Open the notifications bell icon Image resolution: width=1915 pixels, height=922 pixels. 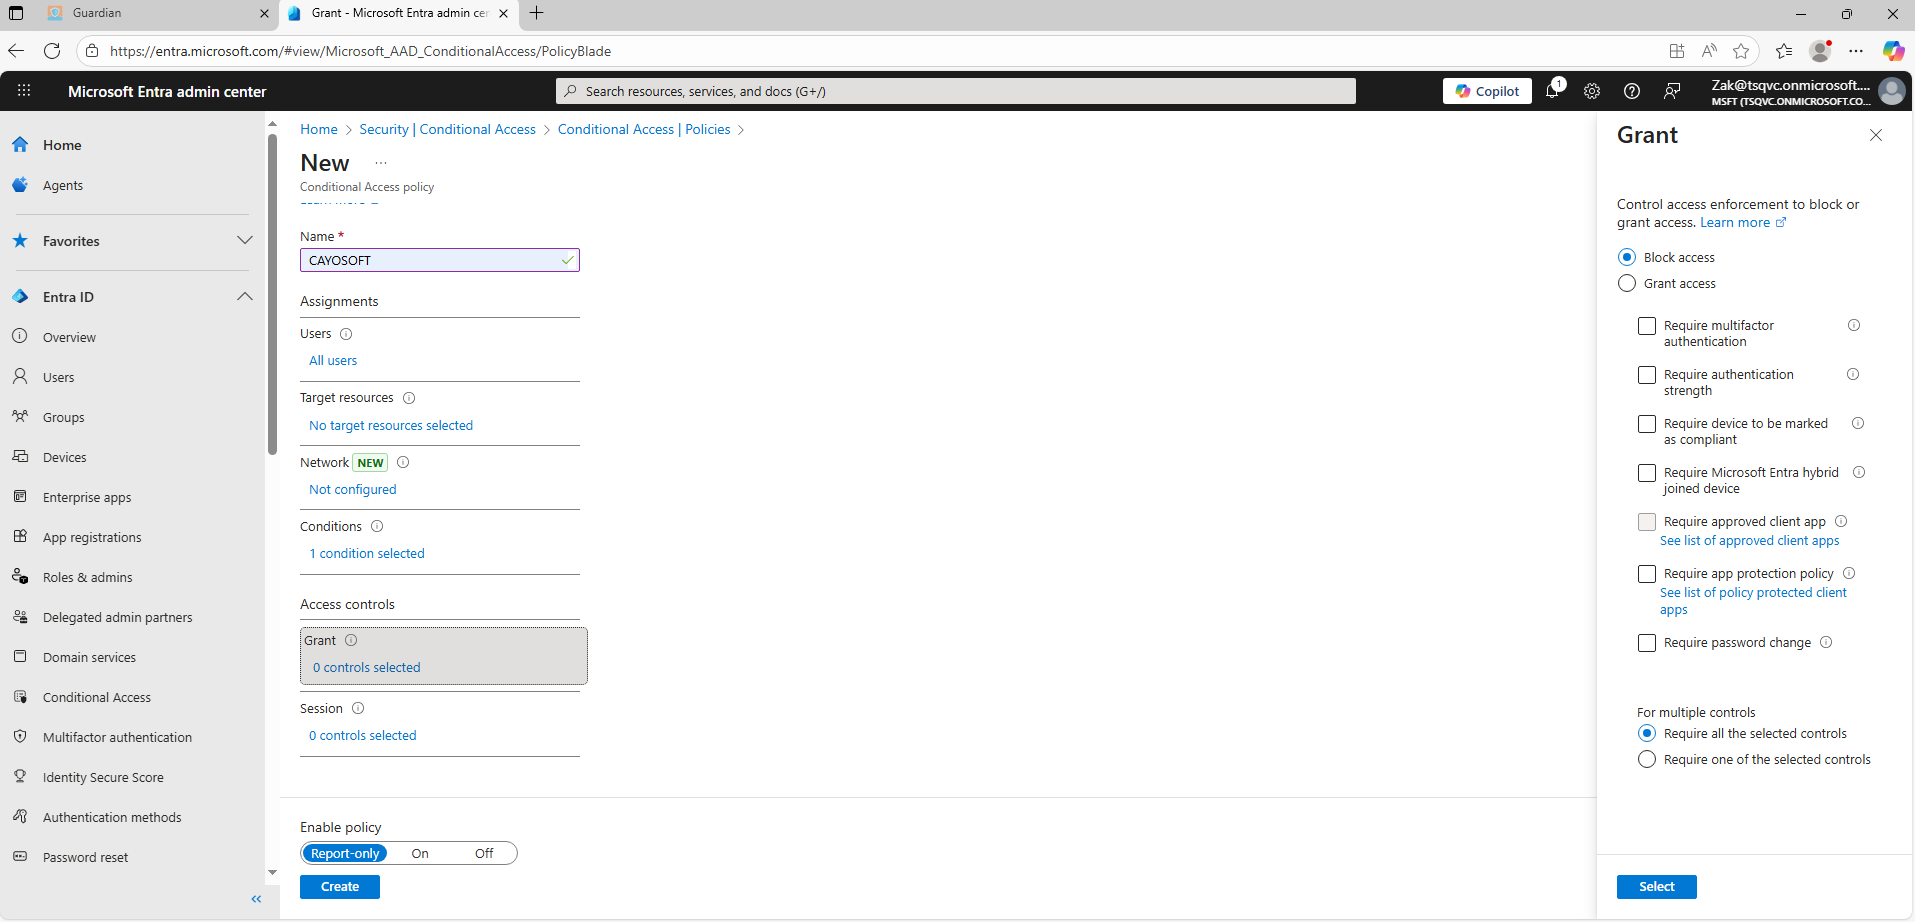[x=1552, y=91]
